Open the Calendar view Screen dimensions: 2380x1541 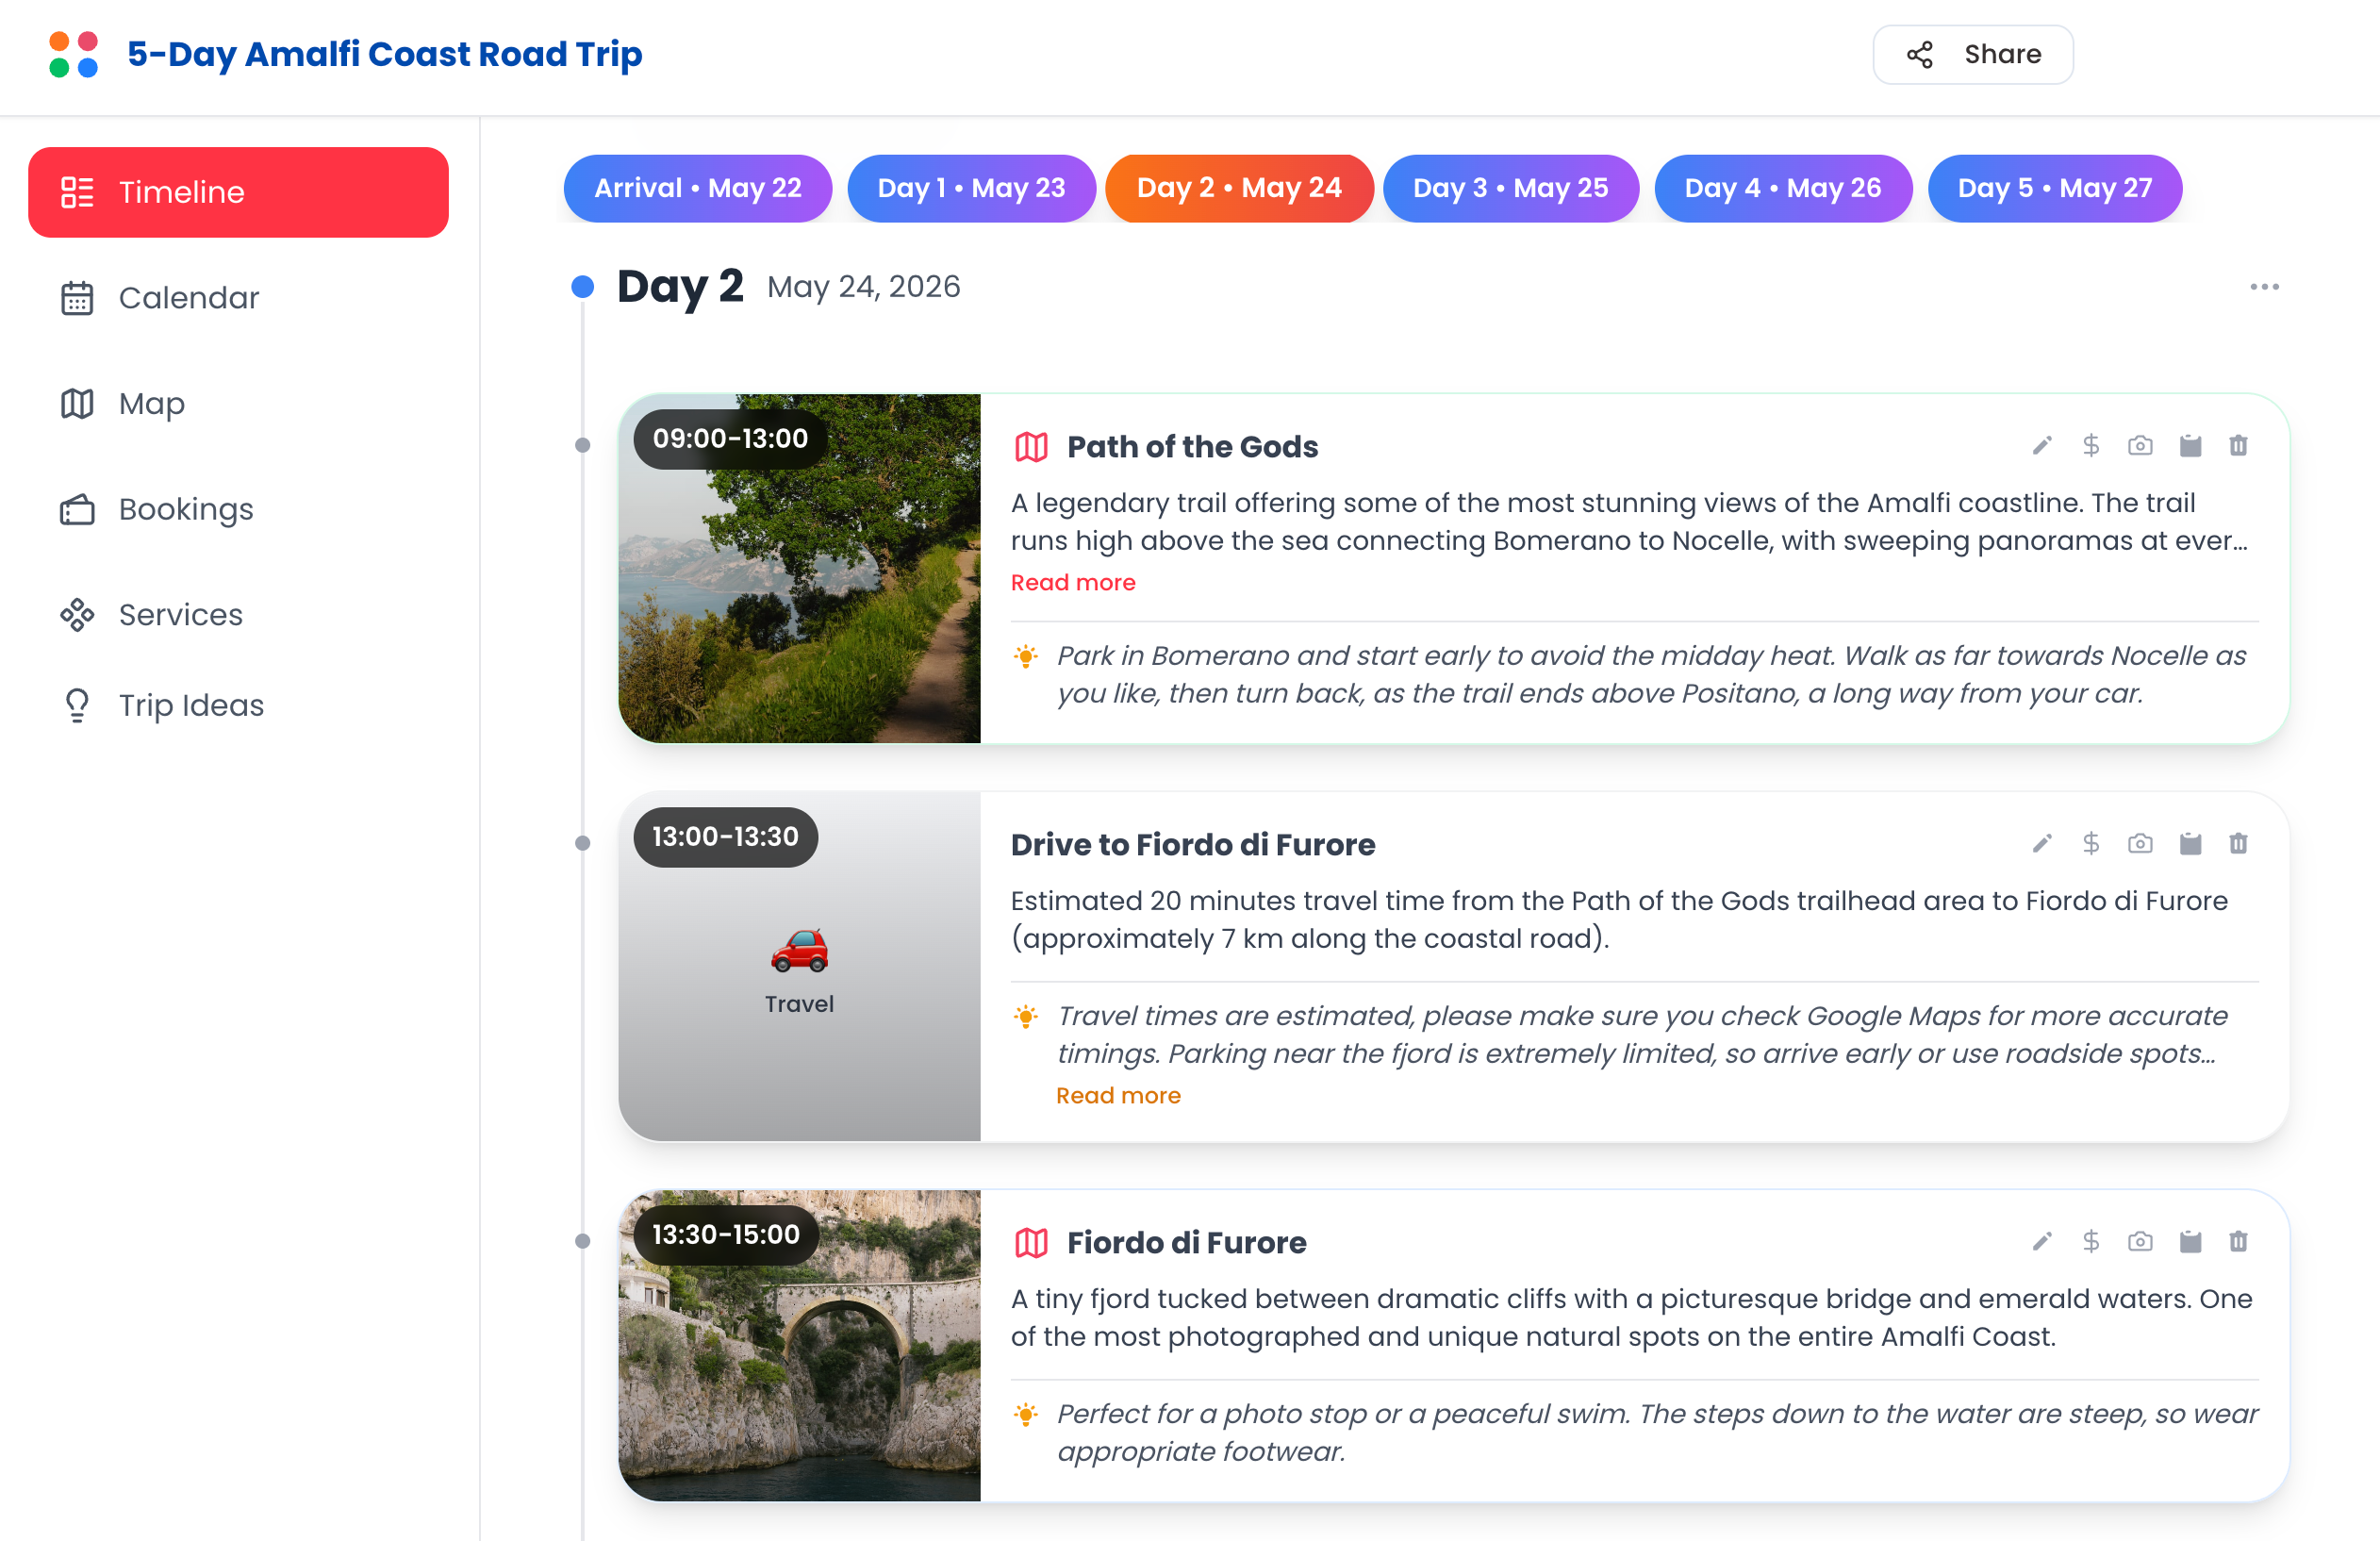click(x=238, y=298)
